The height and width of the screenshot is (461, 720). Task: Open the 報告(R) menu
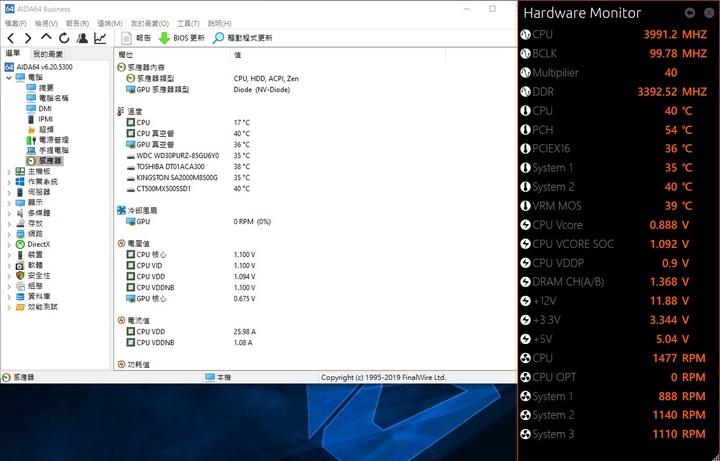(78, 23)
